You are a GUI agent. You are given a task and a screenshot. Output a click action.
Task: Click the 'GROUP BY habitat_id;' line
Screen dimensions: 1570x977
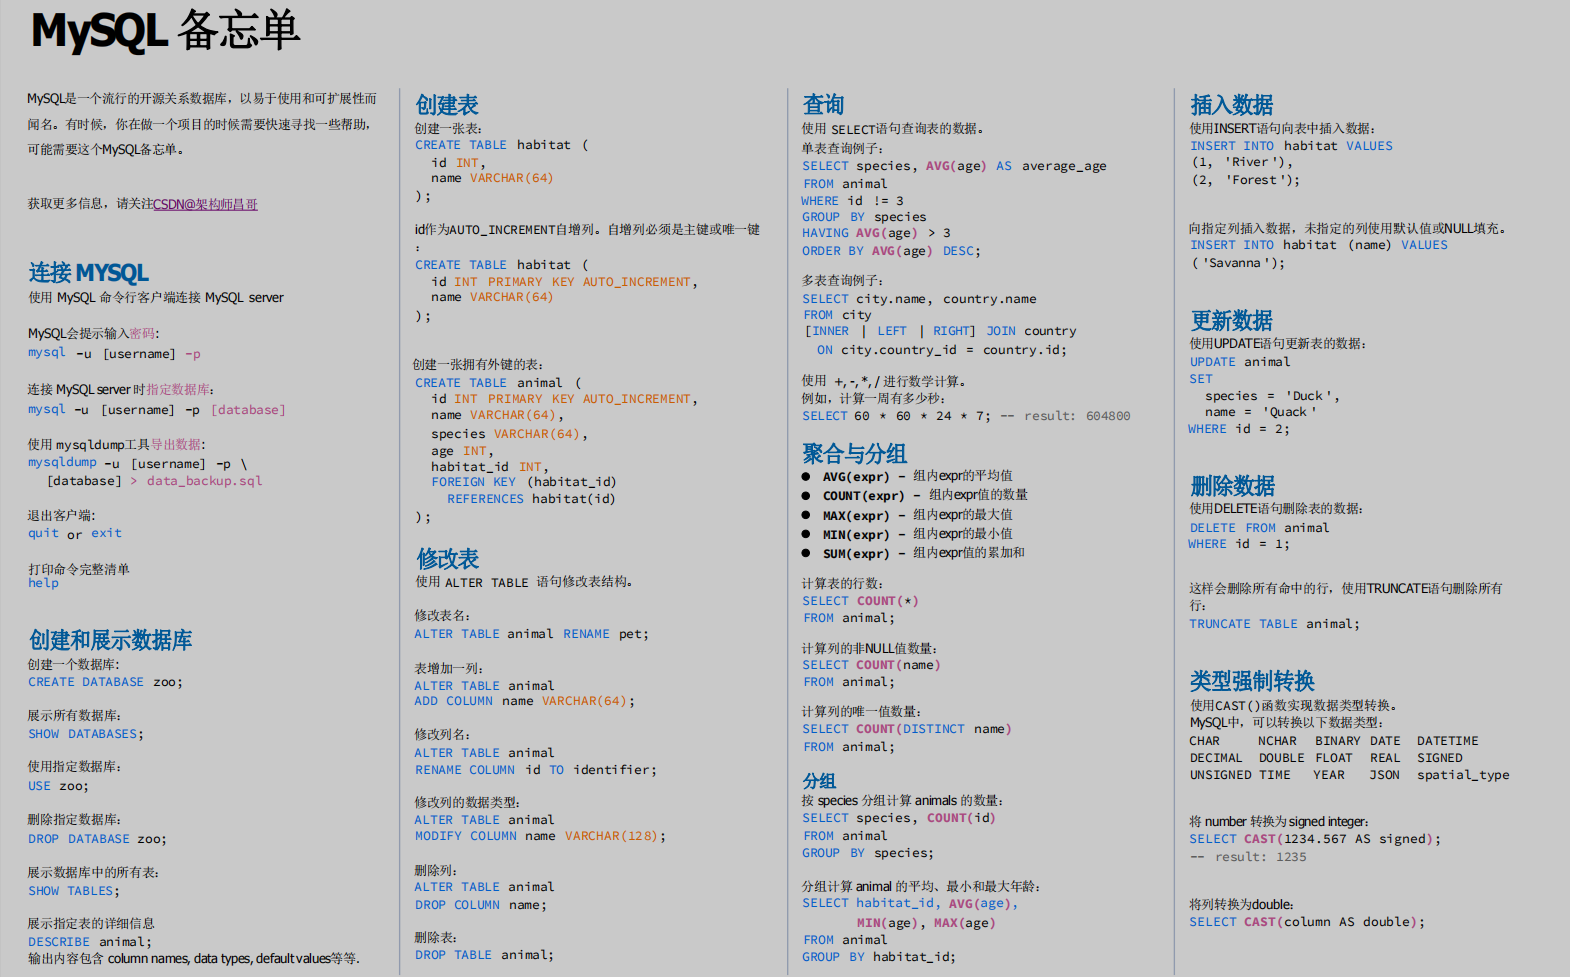(879, 957)
